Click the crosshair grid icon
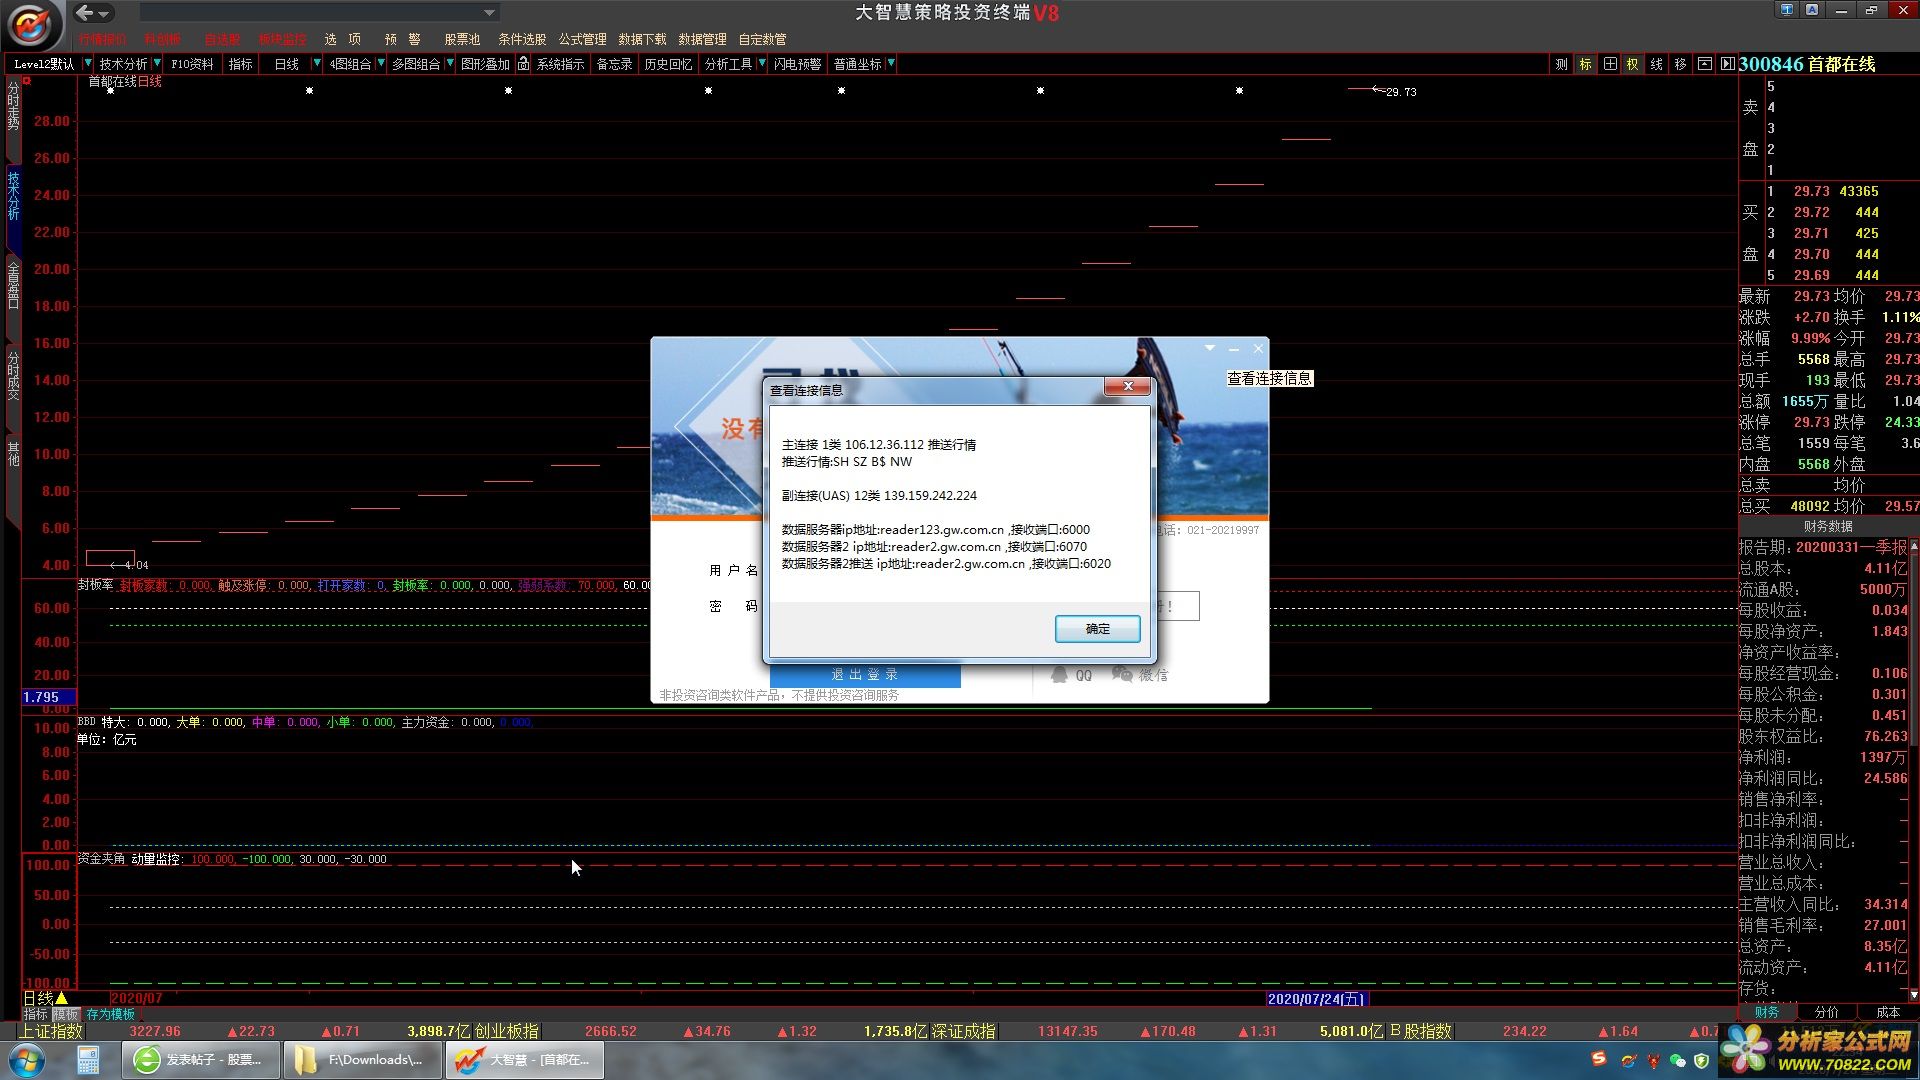Screen dimensions: 1920x1080 [x=1609, y=63]
